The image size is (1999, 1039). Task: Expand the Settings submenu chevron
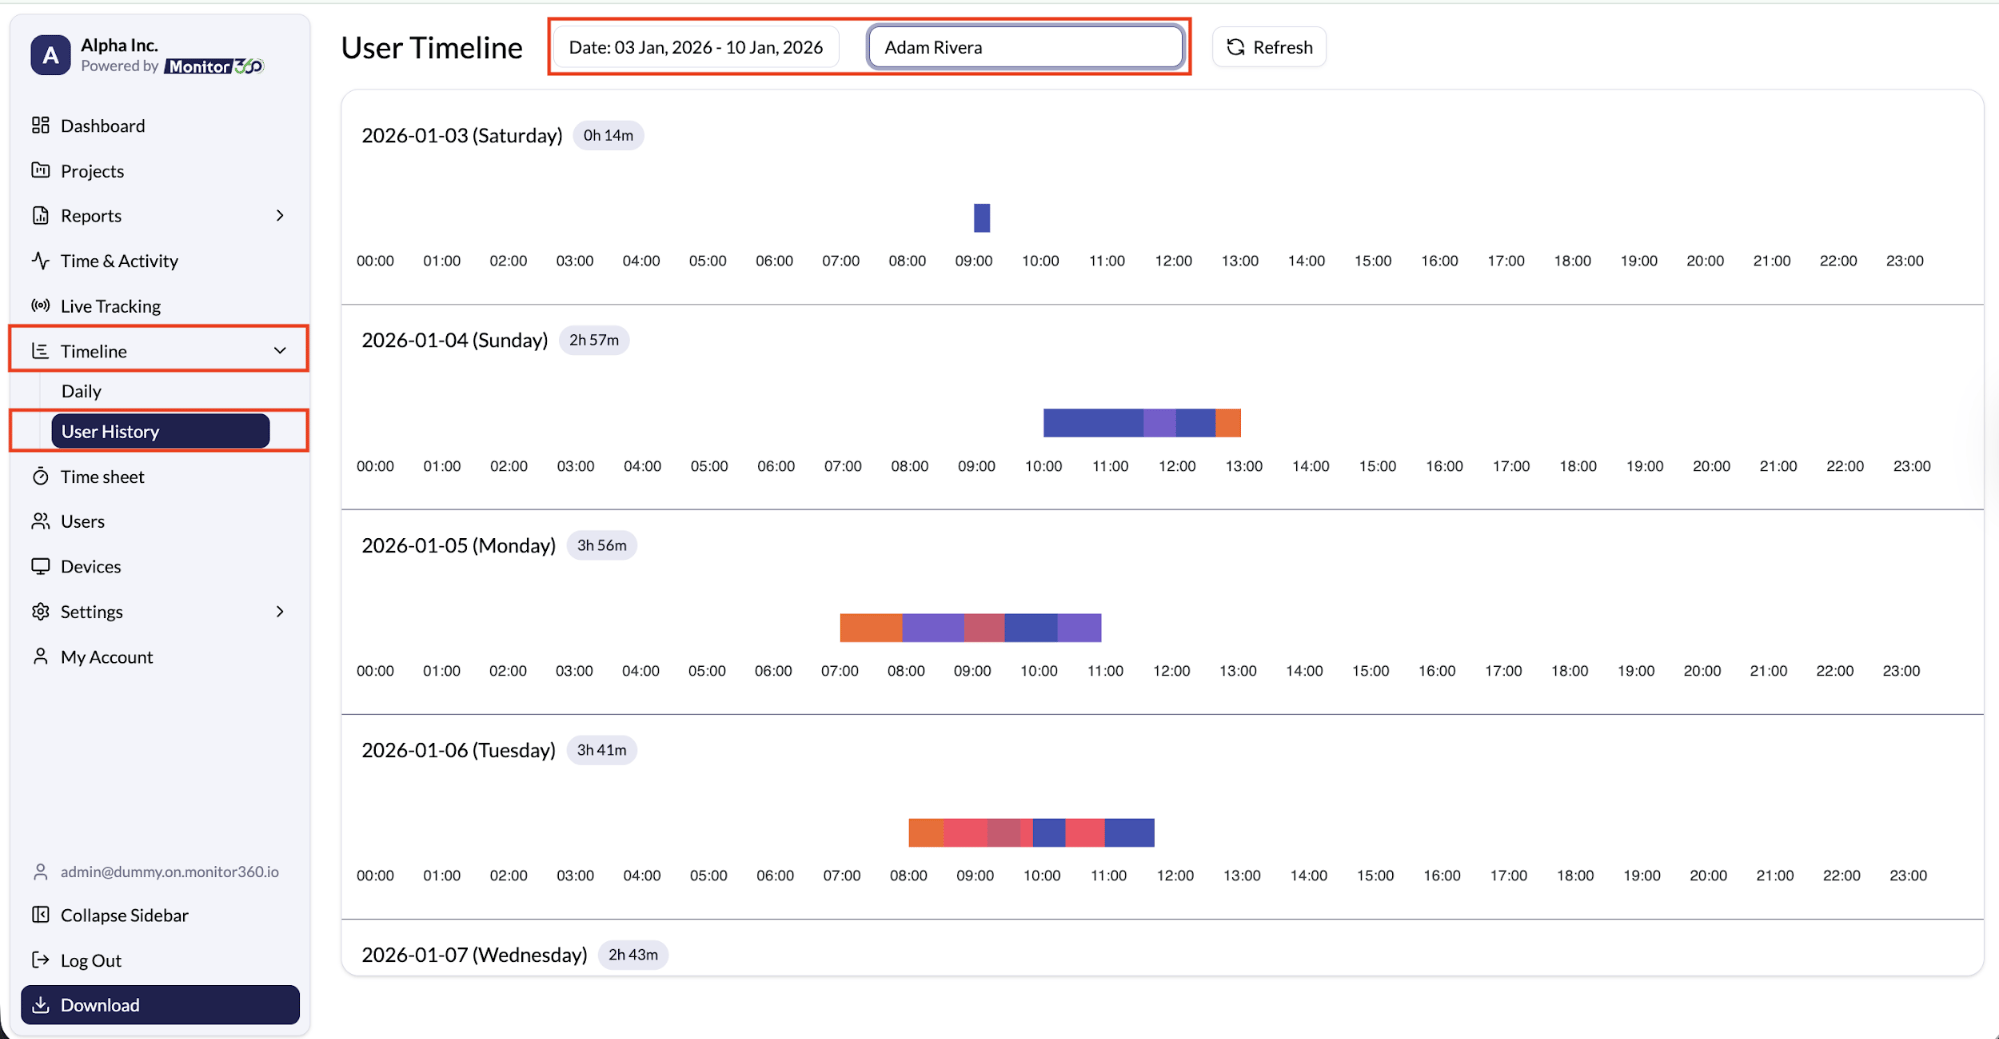pyautogui.click(x=280, y=611)
